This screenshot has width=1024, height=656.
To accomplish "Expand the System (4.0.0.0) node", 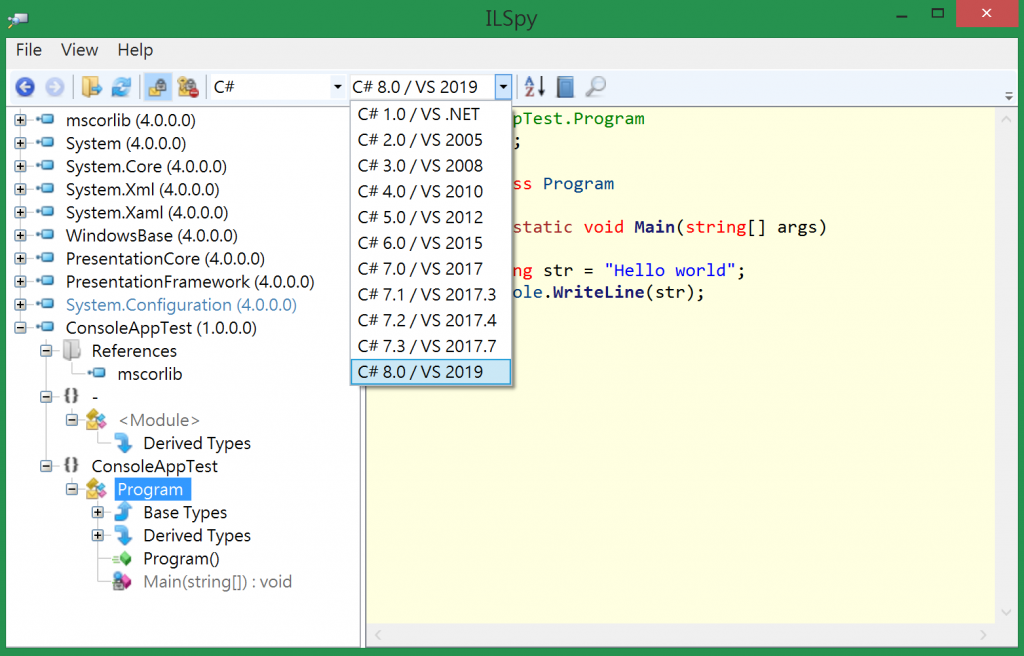I will tap(20, 143).
